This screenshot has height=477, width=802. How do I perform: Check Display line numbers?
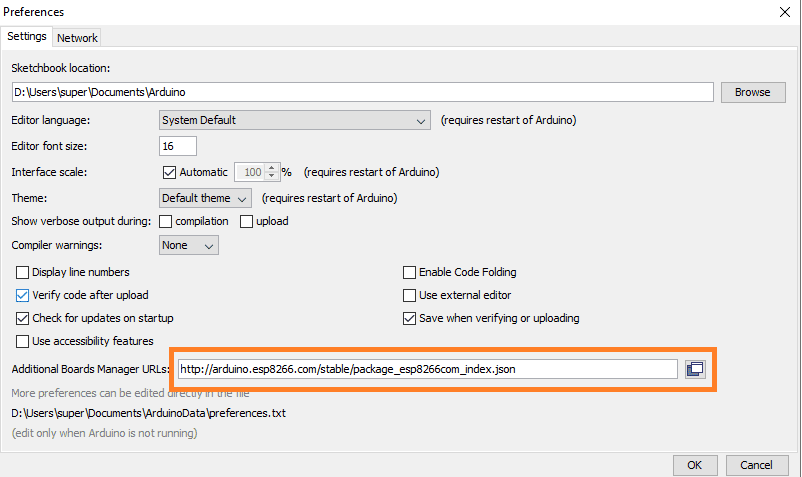(22, 272)
